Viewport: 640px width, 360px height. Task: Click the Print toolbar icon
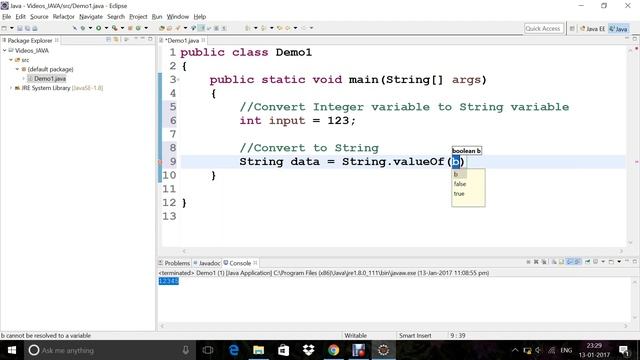(x=35, y=28)
